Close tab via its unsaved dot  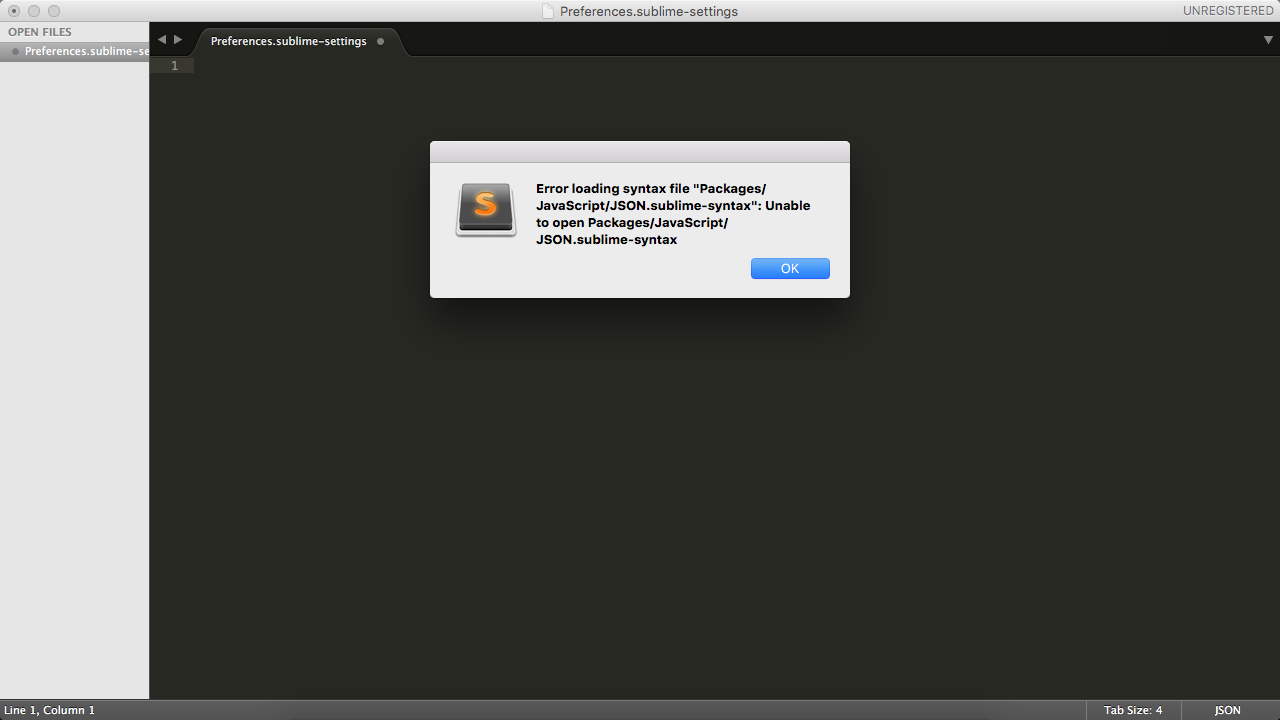(x=381, y=41)
